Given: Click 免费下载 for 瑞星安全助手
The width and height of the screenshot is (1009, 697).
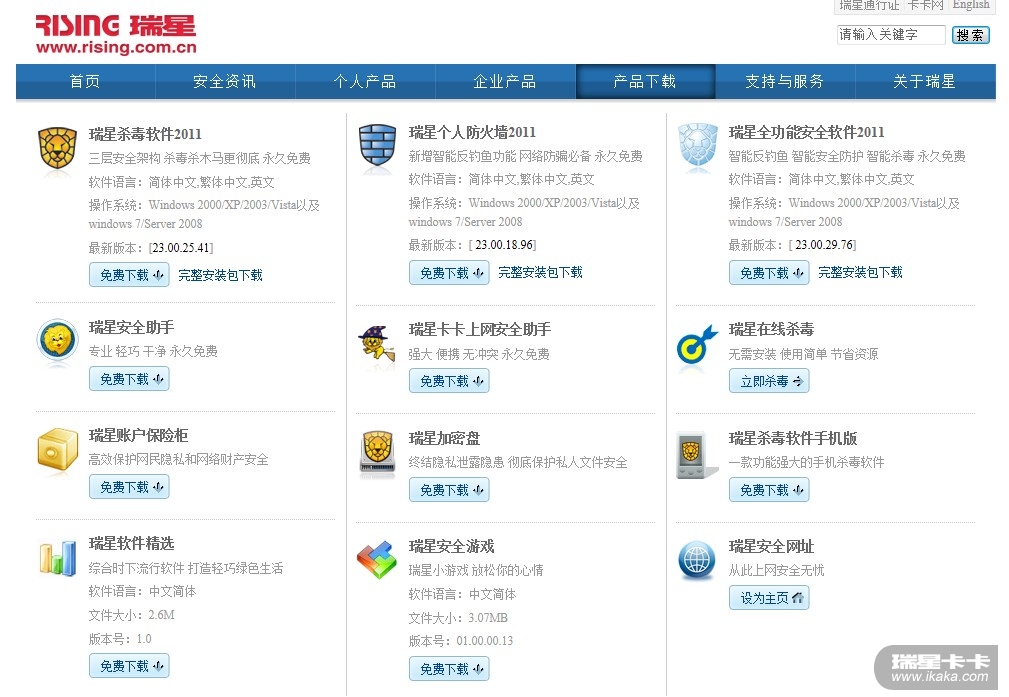Looking at the screenshot, I should (x=129, y=379).
